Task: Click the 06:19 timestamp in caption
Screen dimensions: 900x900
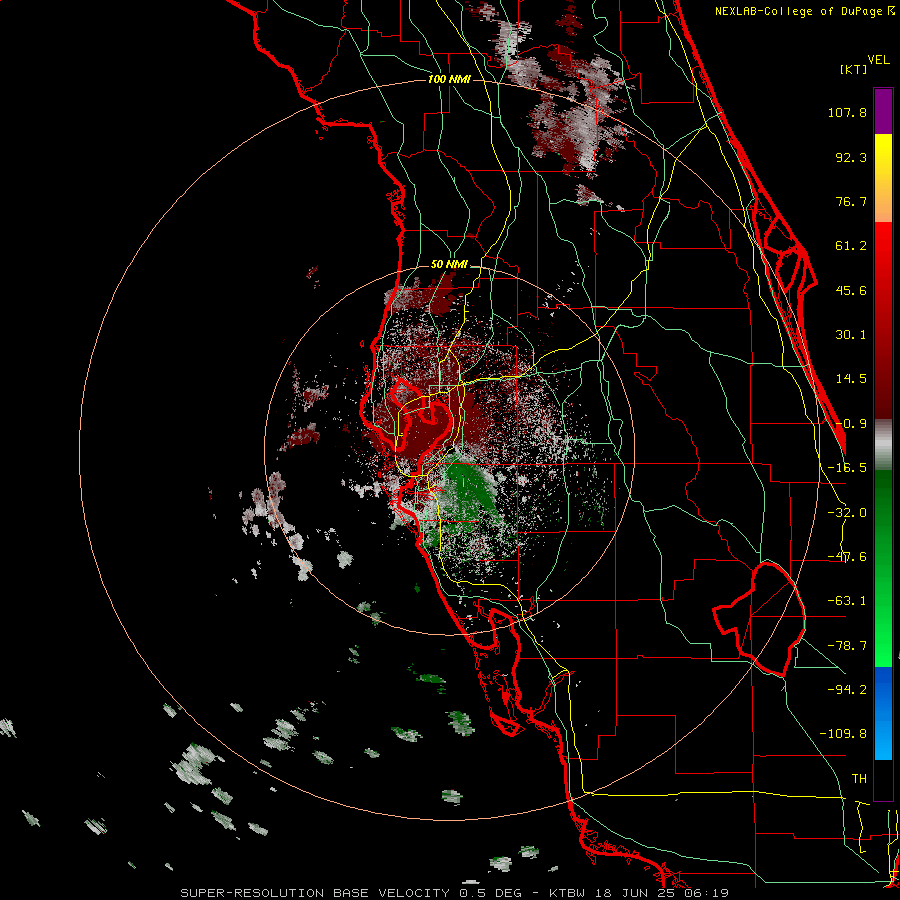Action: point(707,893)
